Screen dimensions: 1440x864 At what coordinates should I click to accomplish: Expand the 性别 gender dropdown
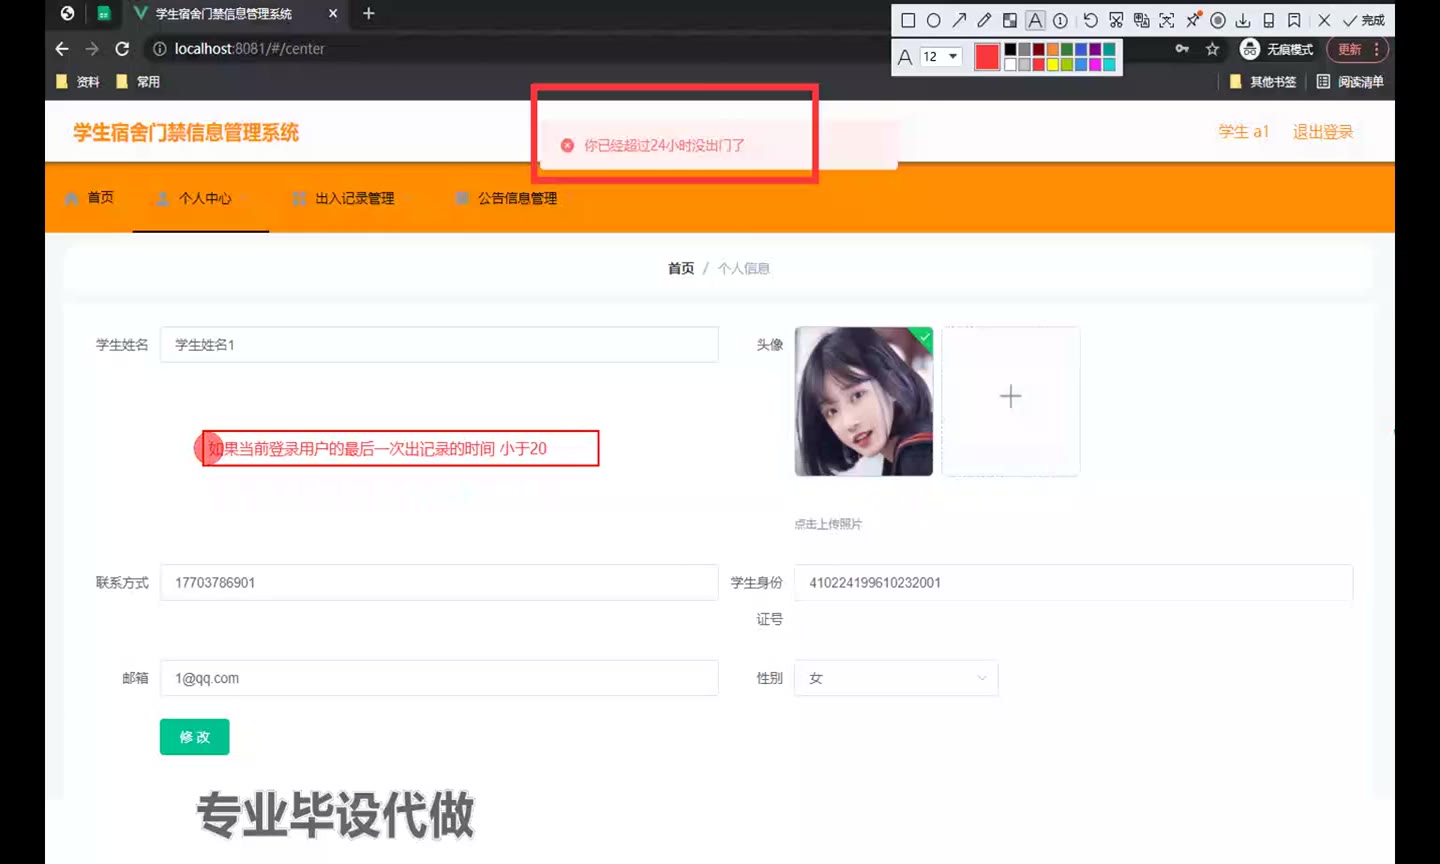(x=896, y=678)
